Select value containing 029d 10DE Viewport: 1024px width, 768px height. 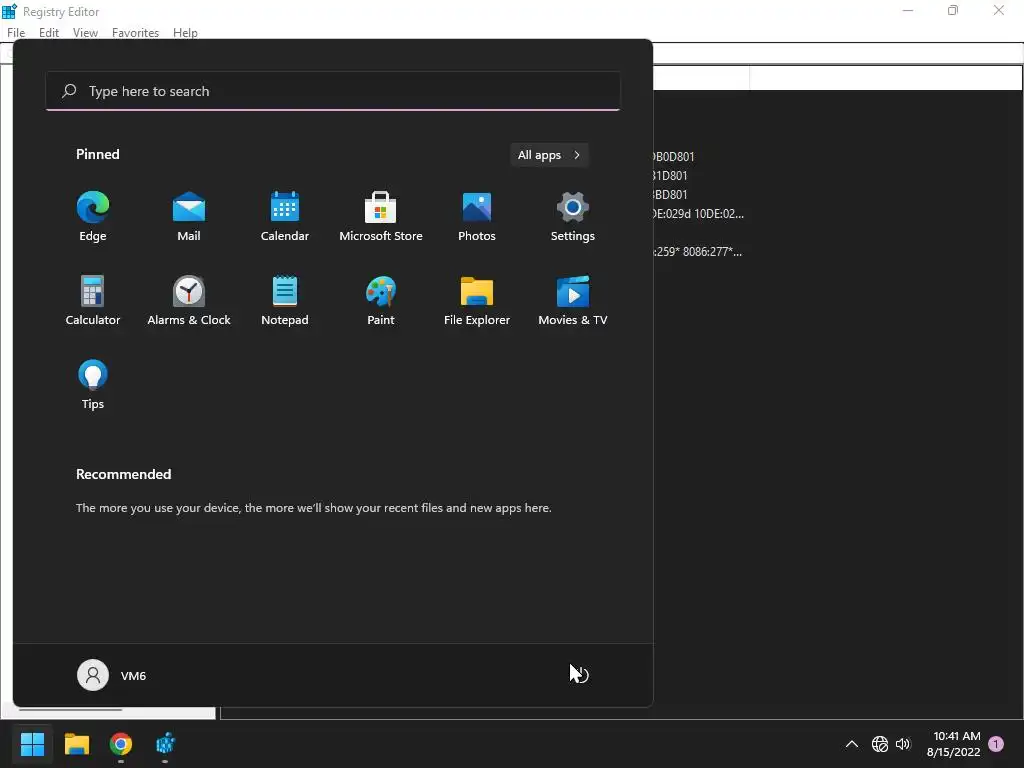click(x=699, y=214)
